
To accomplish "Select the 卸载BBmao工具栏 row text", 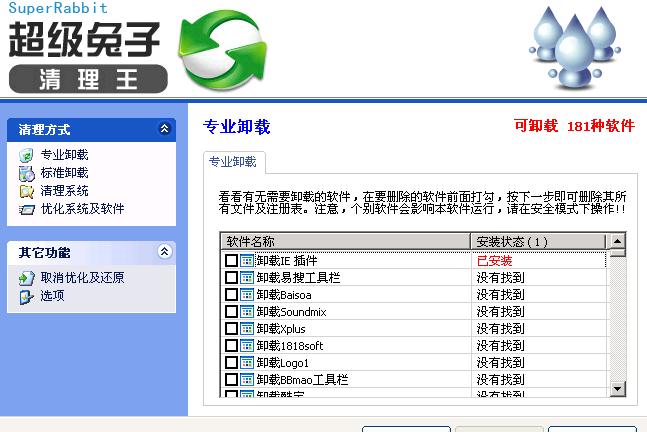I will point(302,380).
